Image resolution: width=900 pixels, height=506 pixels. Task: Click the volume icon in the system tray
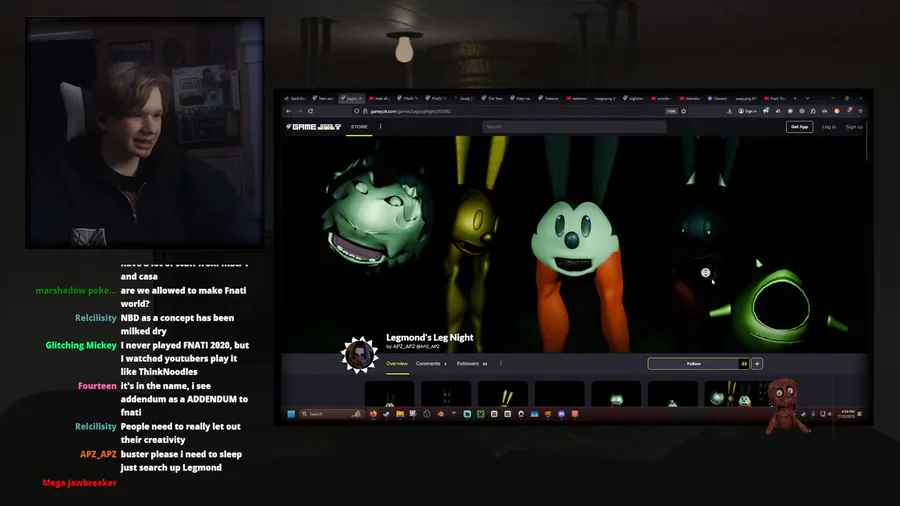[x=829, y=414]
